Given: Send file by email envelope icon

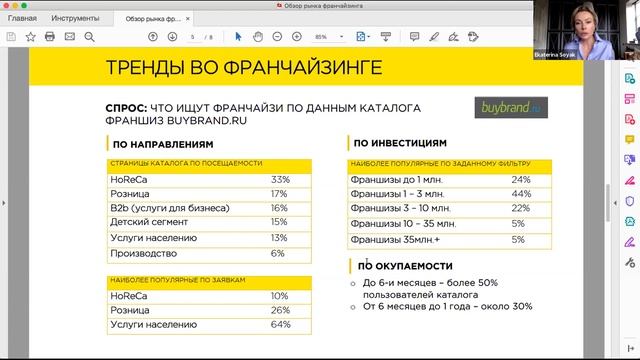Looking at the screenshot, I should [70, 37].
